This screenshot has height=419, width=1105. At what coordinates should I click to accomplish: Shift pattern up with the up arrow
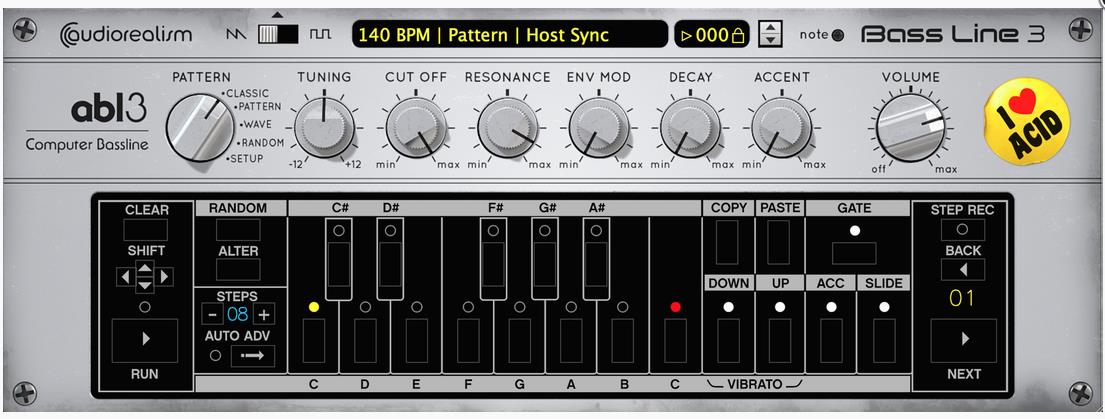(x=144, y=268)
